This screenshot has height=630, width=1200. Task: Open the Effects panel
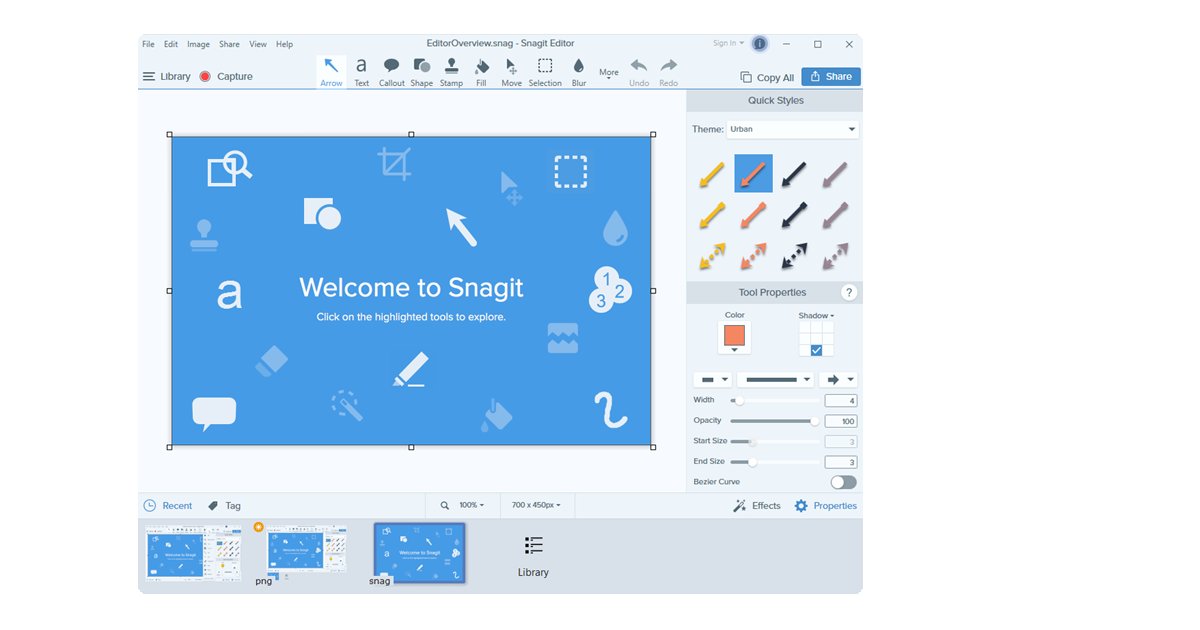point(756,506)
